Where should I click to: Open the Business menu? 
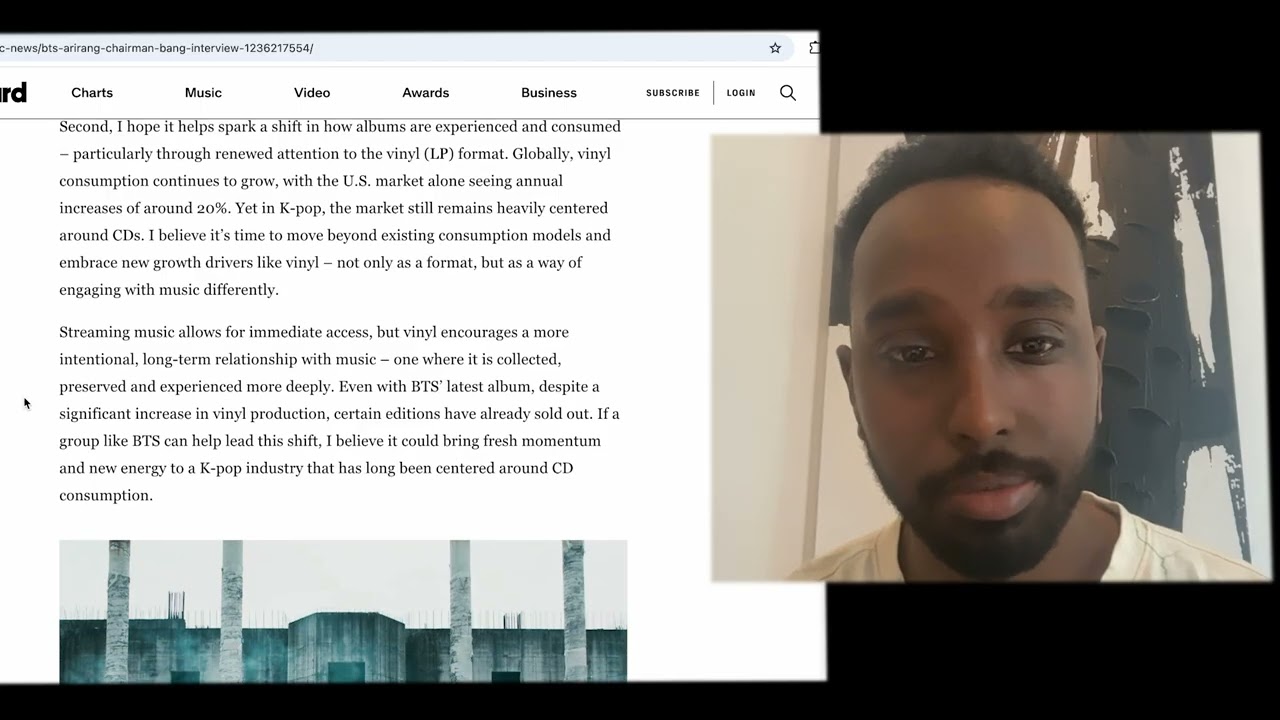tap(549, 93)
